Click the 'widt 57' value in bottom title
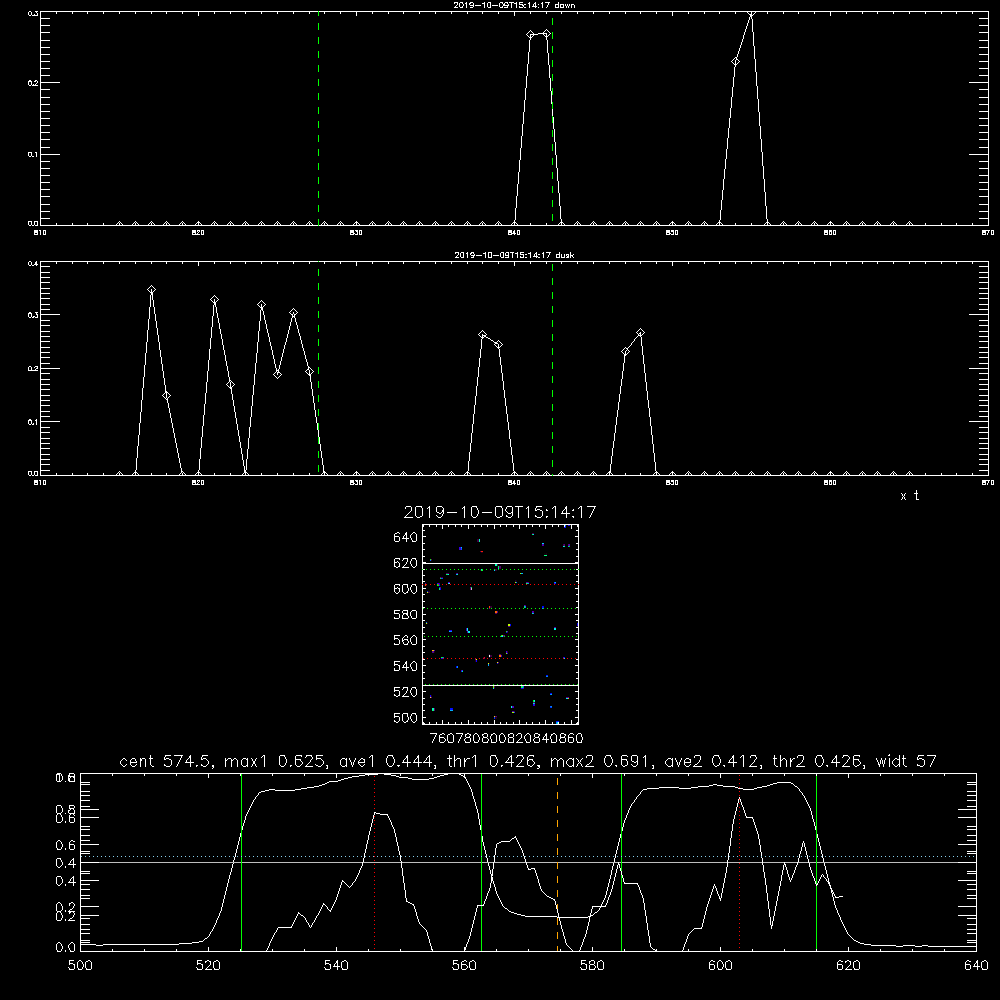1000x1000 pixels. (906, 761)
